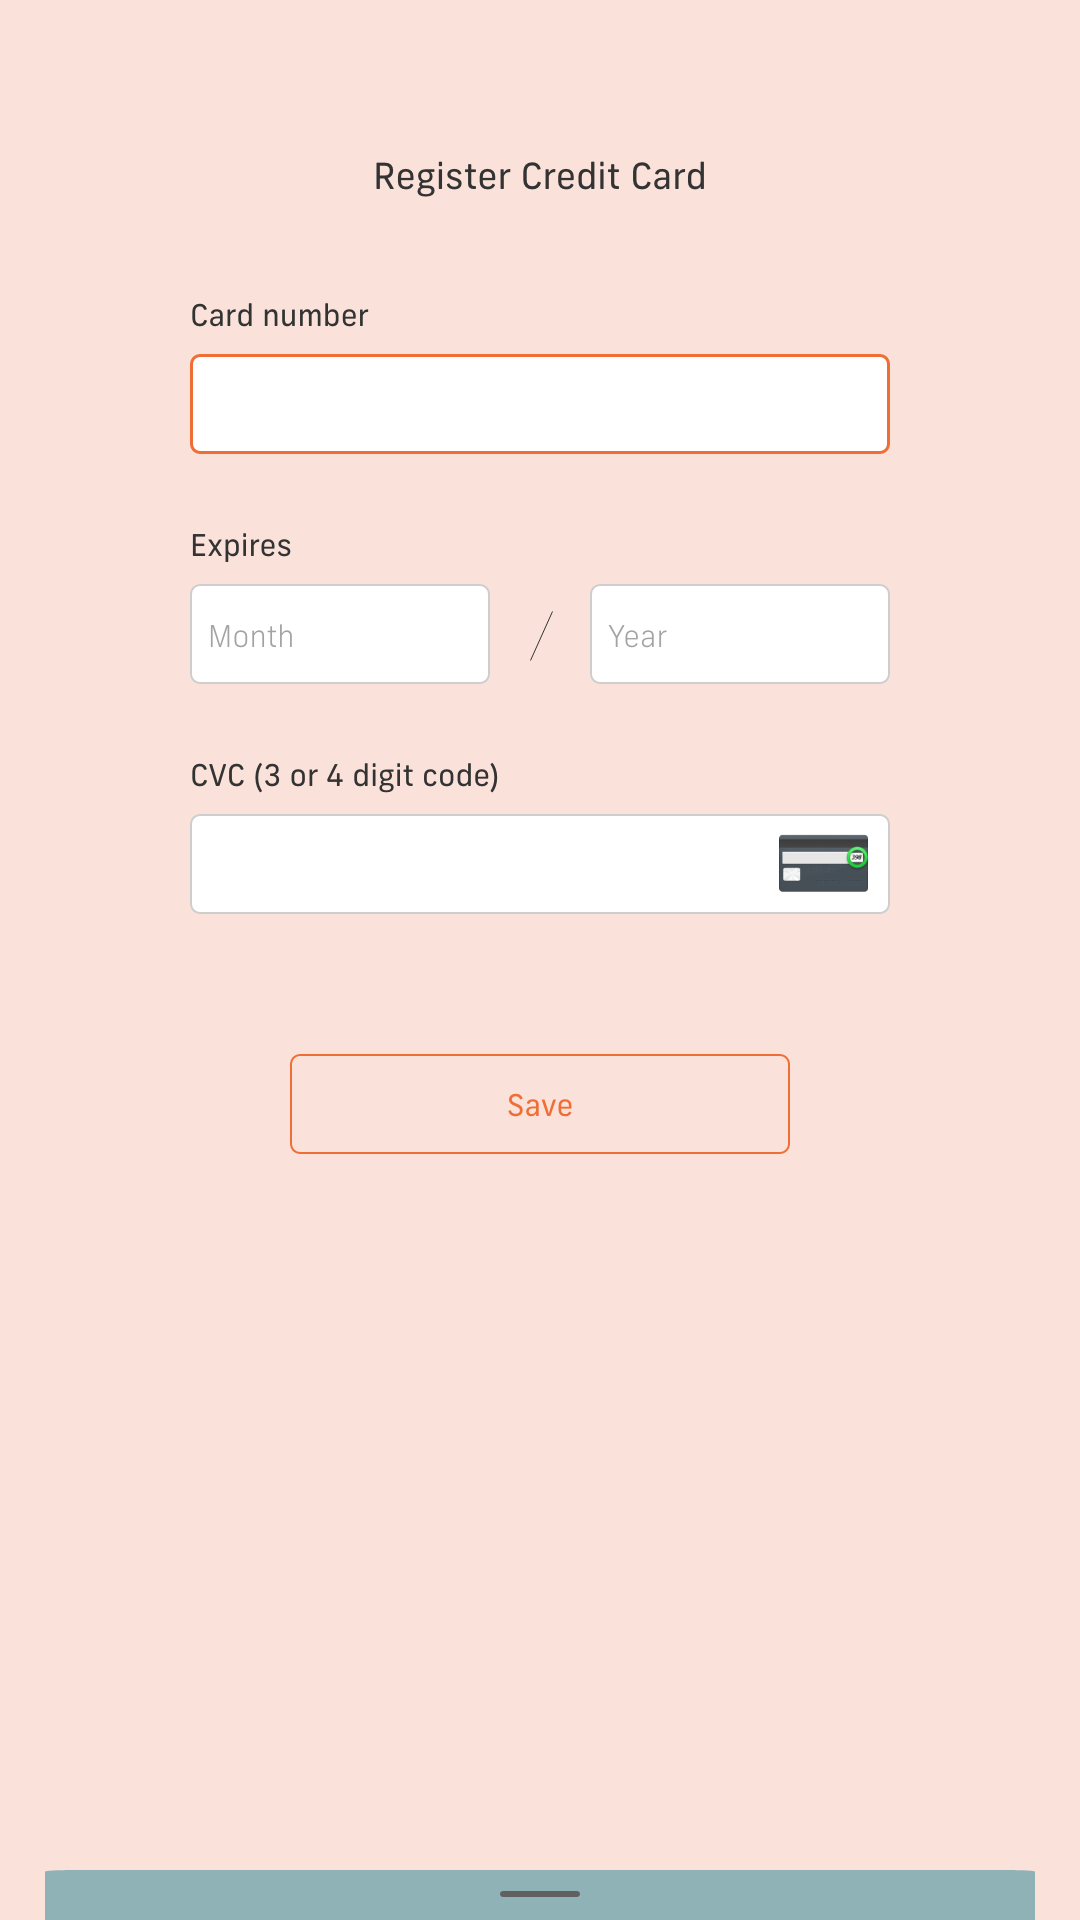Viewport: 1080px width, 1920px height.
Task: Click the green-circled code on card icon
Action: [x=857, y=857]
